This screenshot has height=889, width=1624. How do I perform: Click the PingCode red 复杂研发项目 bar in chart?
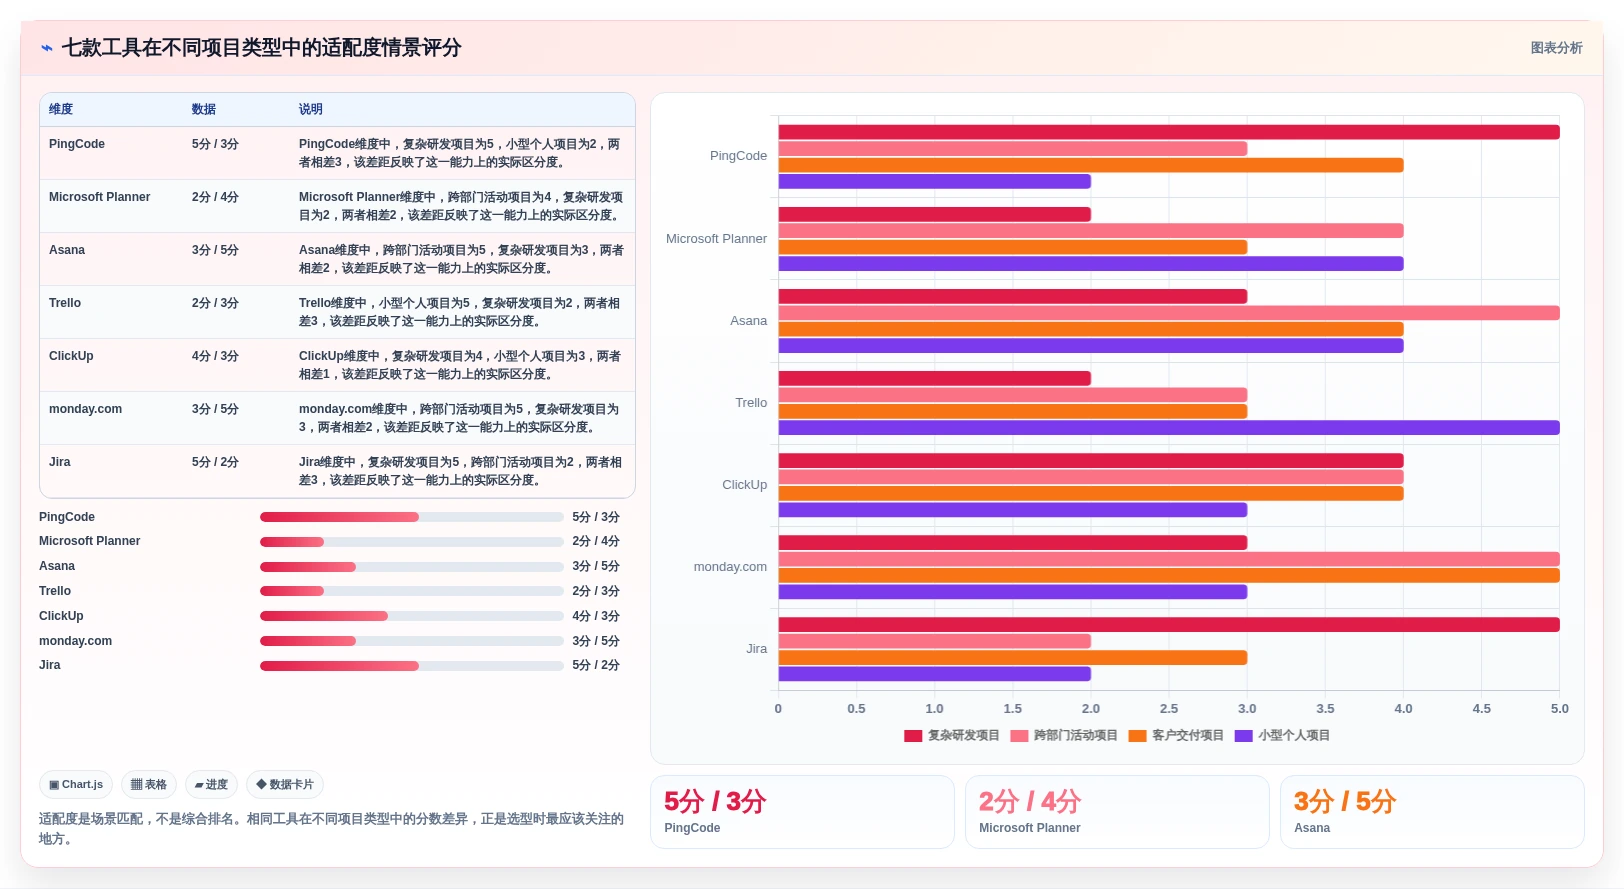pos(1169,132)
